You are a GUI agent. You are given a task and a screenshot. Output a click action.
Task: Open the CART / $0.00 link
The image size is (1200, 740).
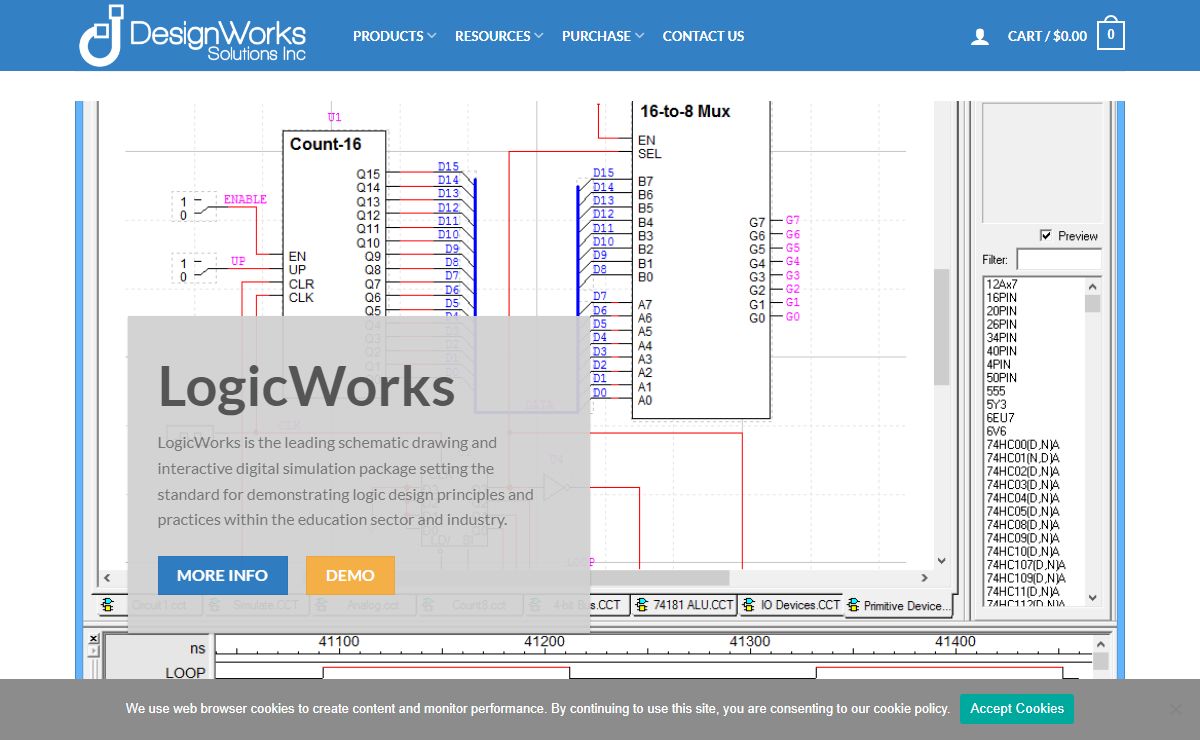pos(1047,36)
